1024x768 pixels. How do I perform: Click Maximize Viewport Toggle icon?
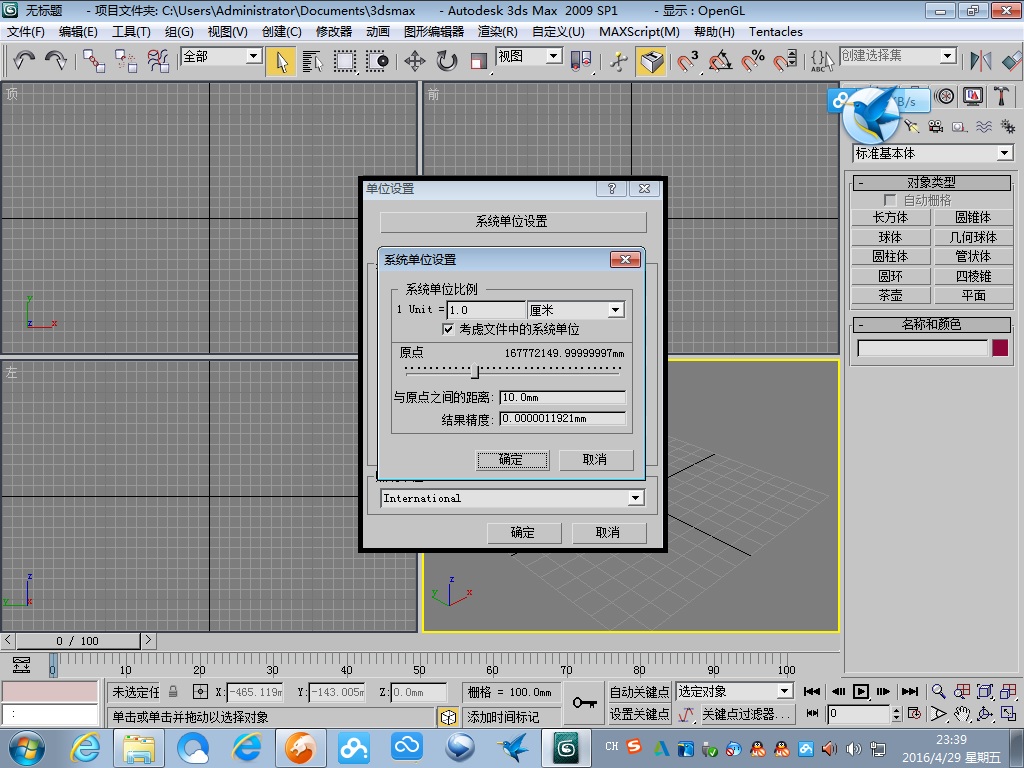coord(1008,714)
